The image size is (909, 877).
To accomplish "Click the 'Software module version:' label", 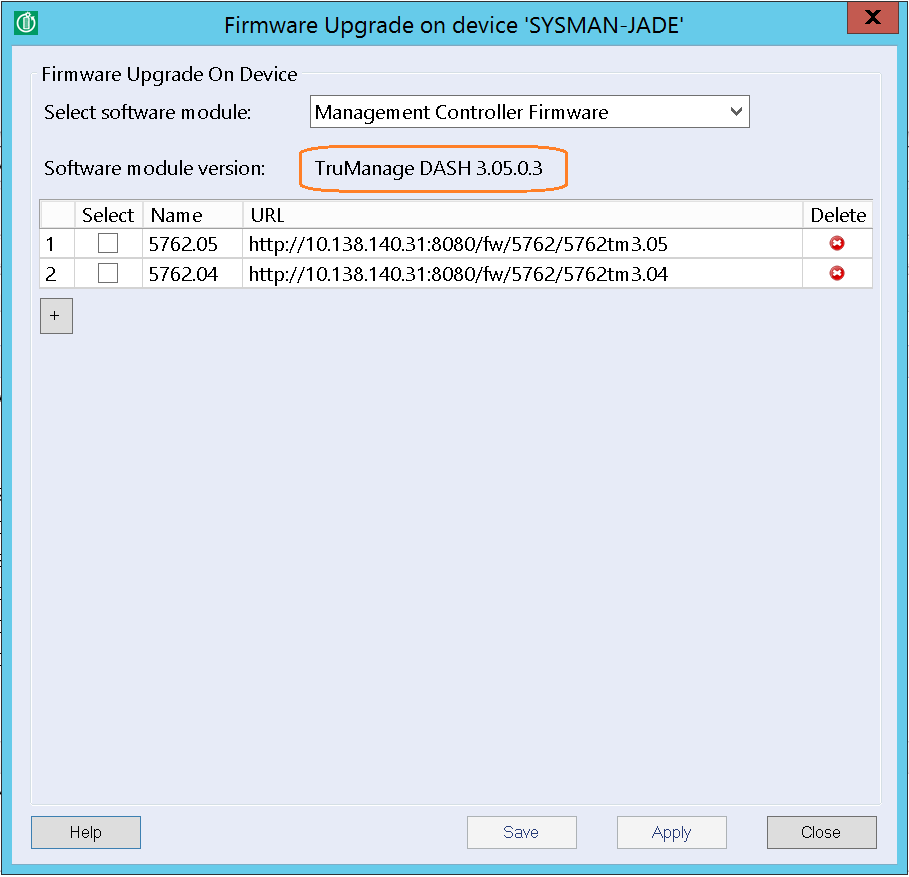I will tap(155, 168).
